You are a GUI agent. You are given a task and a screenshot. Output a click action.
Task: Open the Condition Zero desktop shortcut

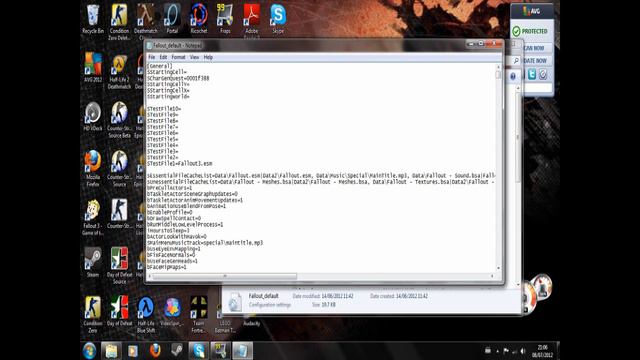tap(93, 314)
